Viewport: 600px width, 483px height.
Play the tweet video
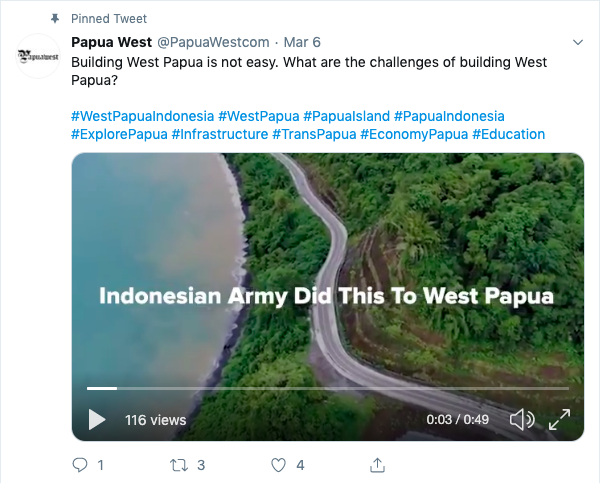tap(97, 420)
